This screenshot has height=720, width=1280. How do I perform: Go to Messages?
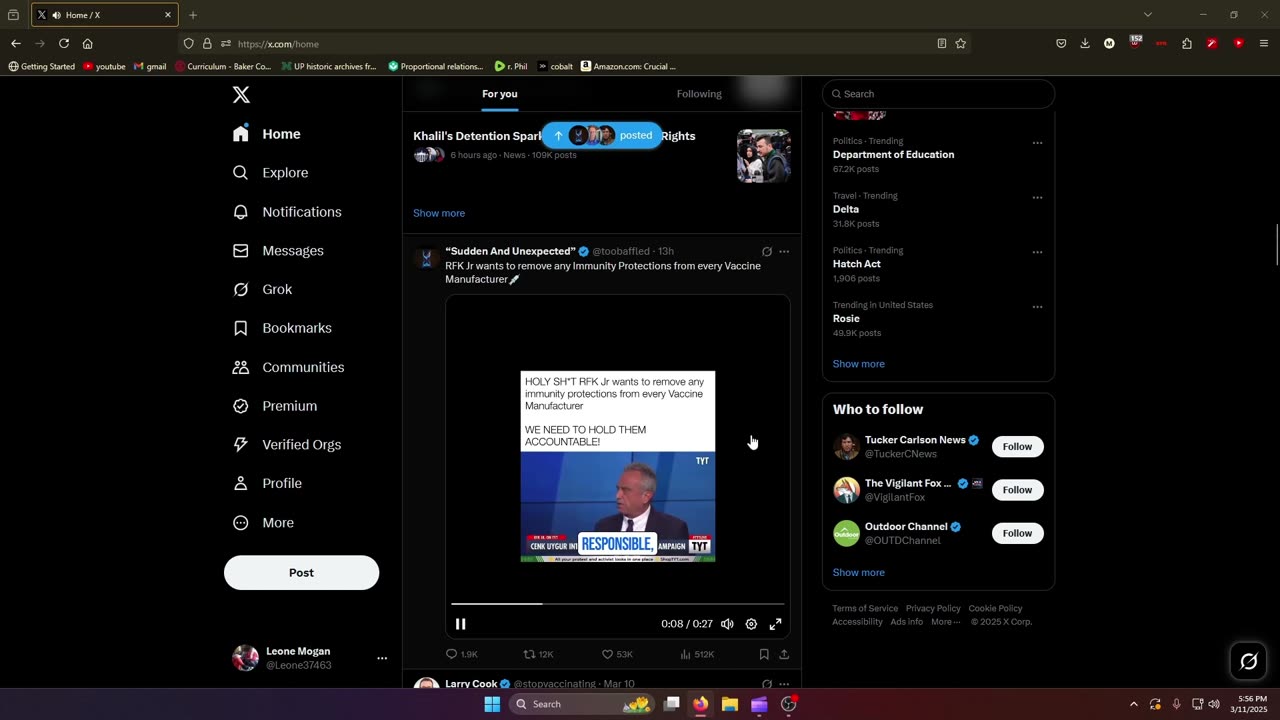click(278, 251)
